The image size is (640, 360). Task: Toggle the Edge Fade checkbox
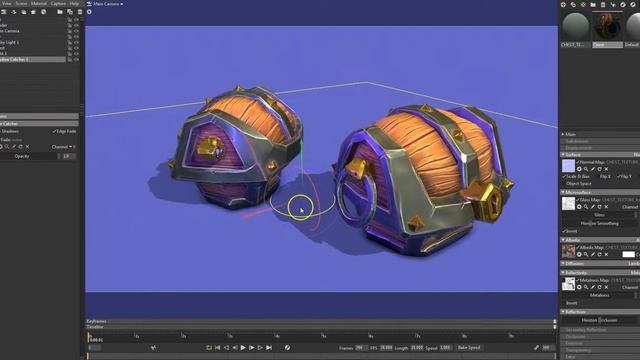tap(54, 131)
